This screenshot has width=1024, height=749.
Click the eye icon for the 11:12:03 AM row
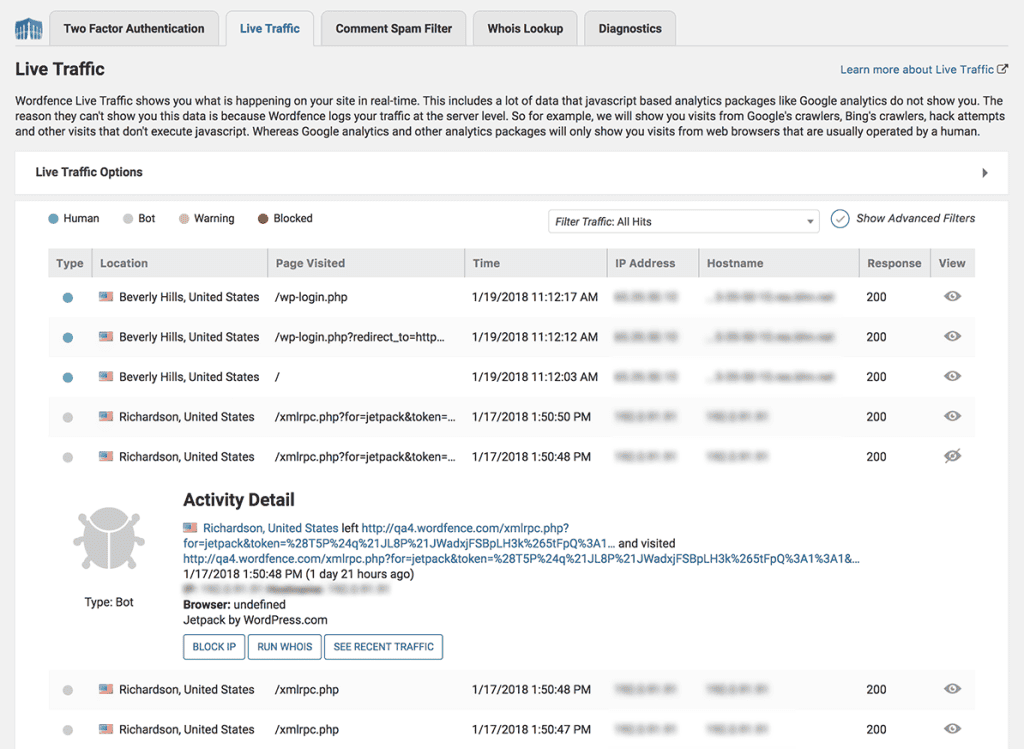952,376
